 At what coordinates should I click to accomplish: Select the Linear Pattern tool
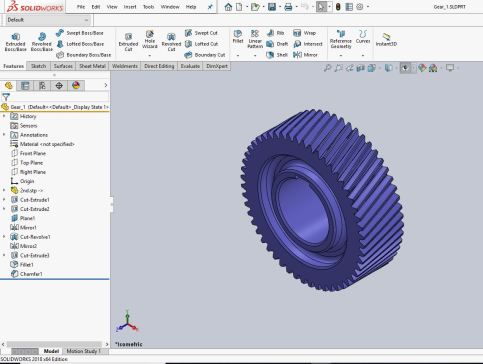[255, 39]
